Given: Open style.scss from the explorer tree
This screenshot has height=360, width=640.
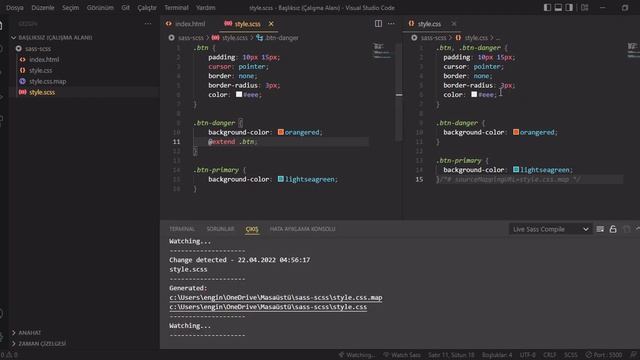Looking at the screenshot, I should (42, 92).
